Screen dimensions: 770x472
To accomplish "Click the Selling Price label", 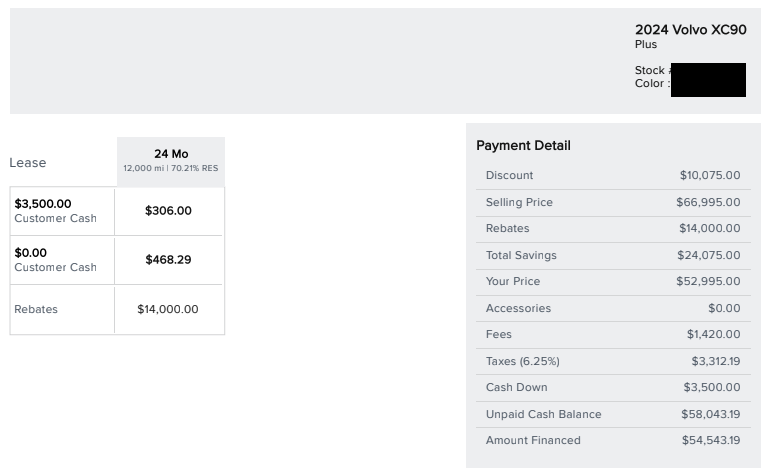I will coord(519,202).
